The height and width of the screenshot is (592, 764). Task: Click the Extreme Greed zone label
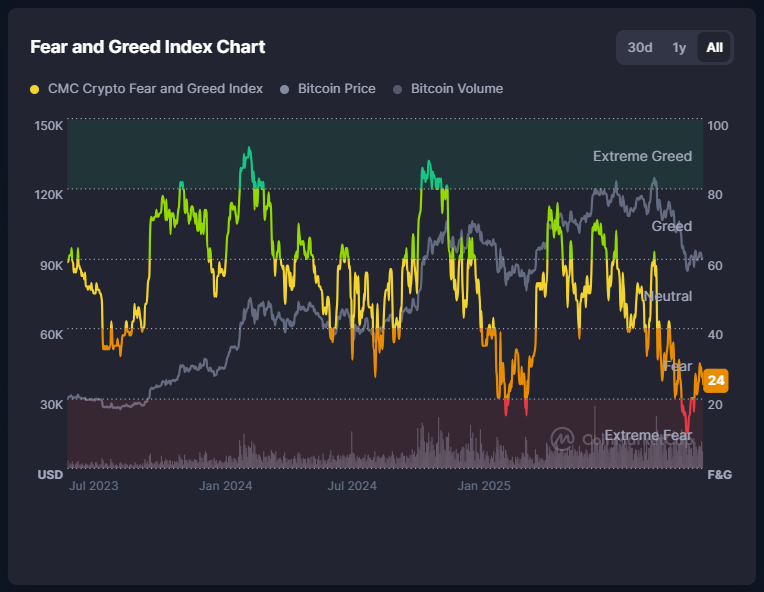coord(642,156)
